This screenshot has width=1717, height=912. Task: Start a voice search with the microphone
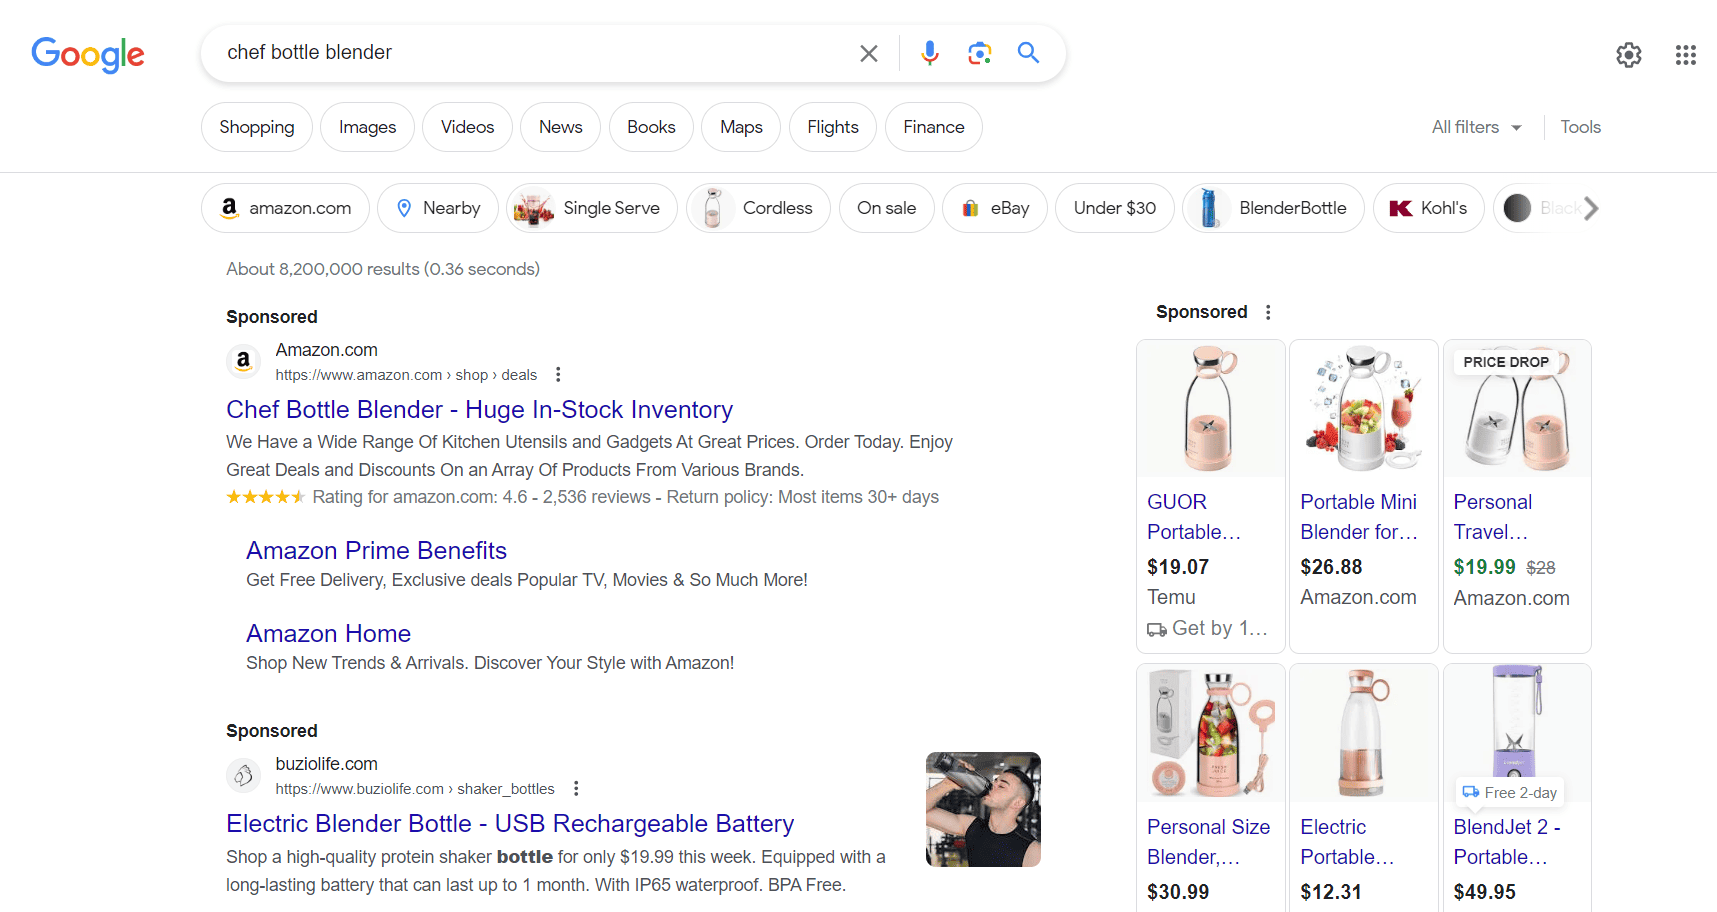click(x=929, y=53)
